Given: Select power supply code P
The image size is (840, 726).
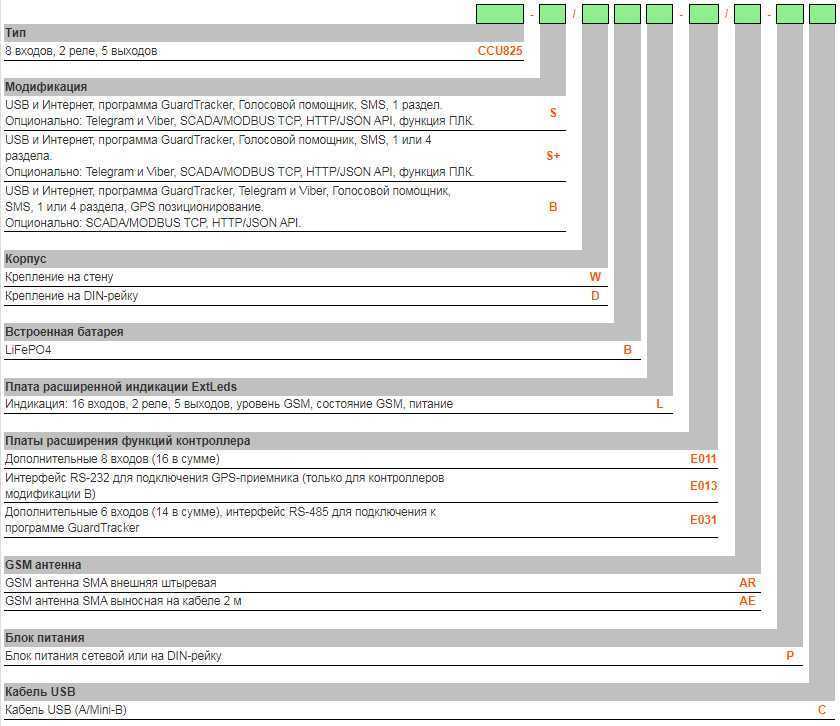Looking at the screenshot, I should [790, 656].
